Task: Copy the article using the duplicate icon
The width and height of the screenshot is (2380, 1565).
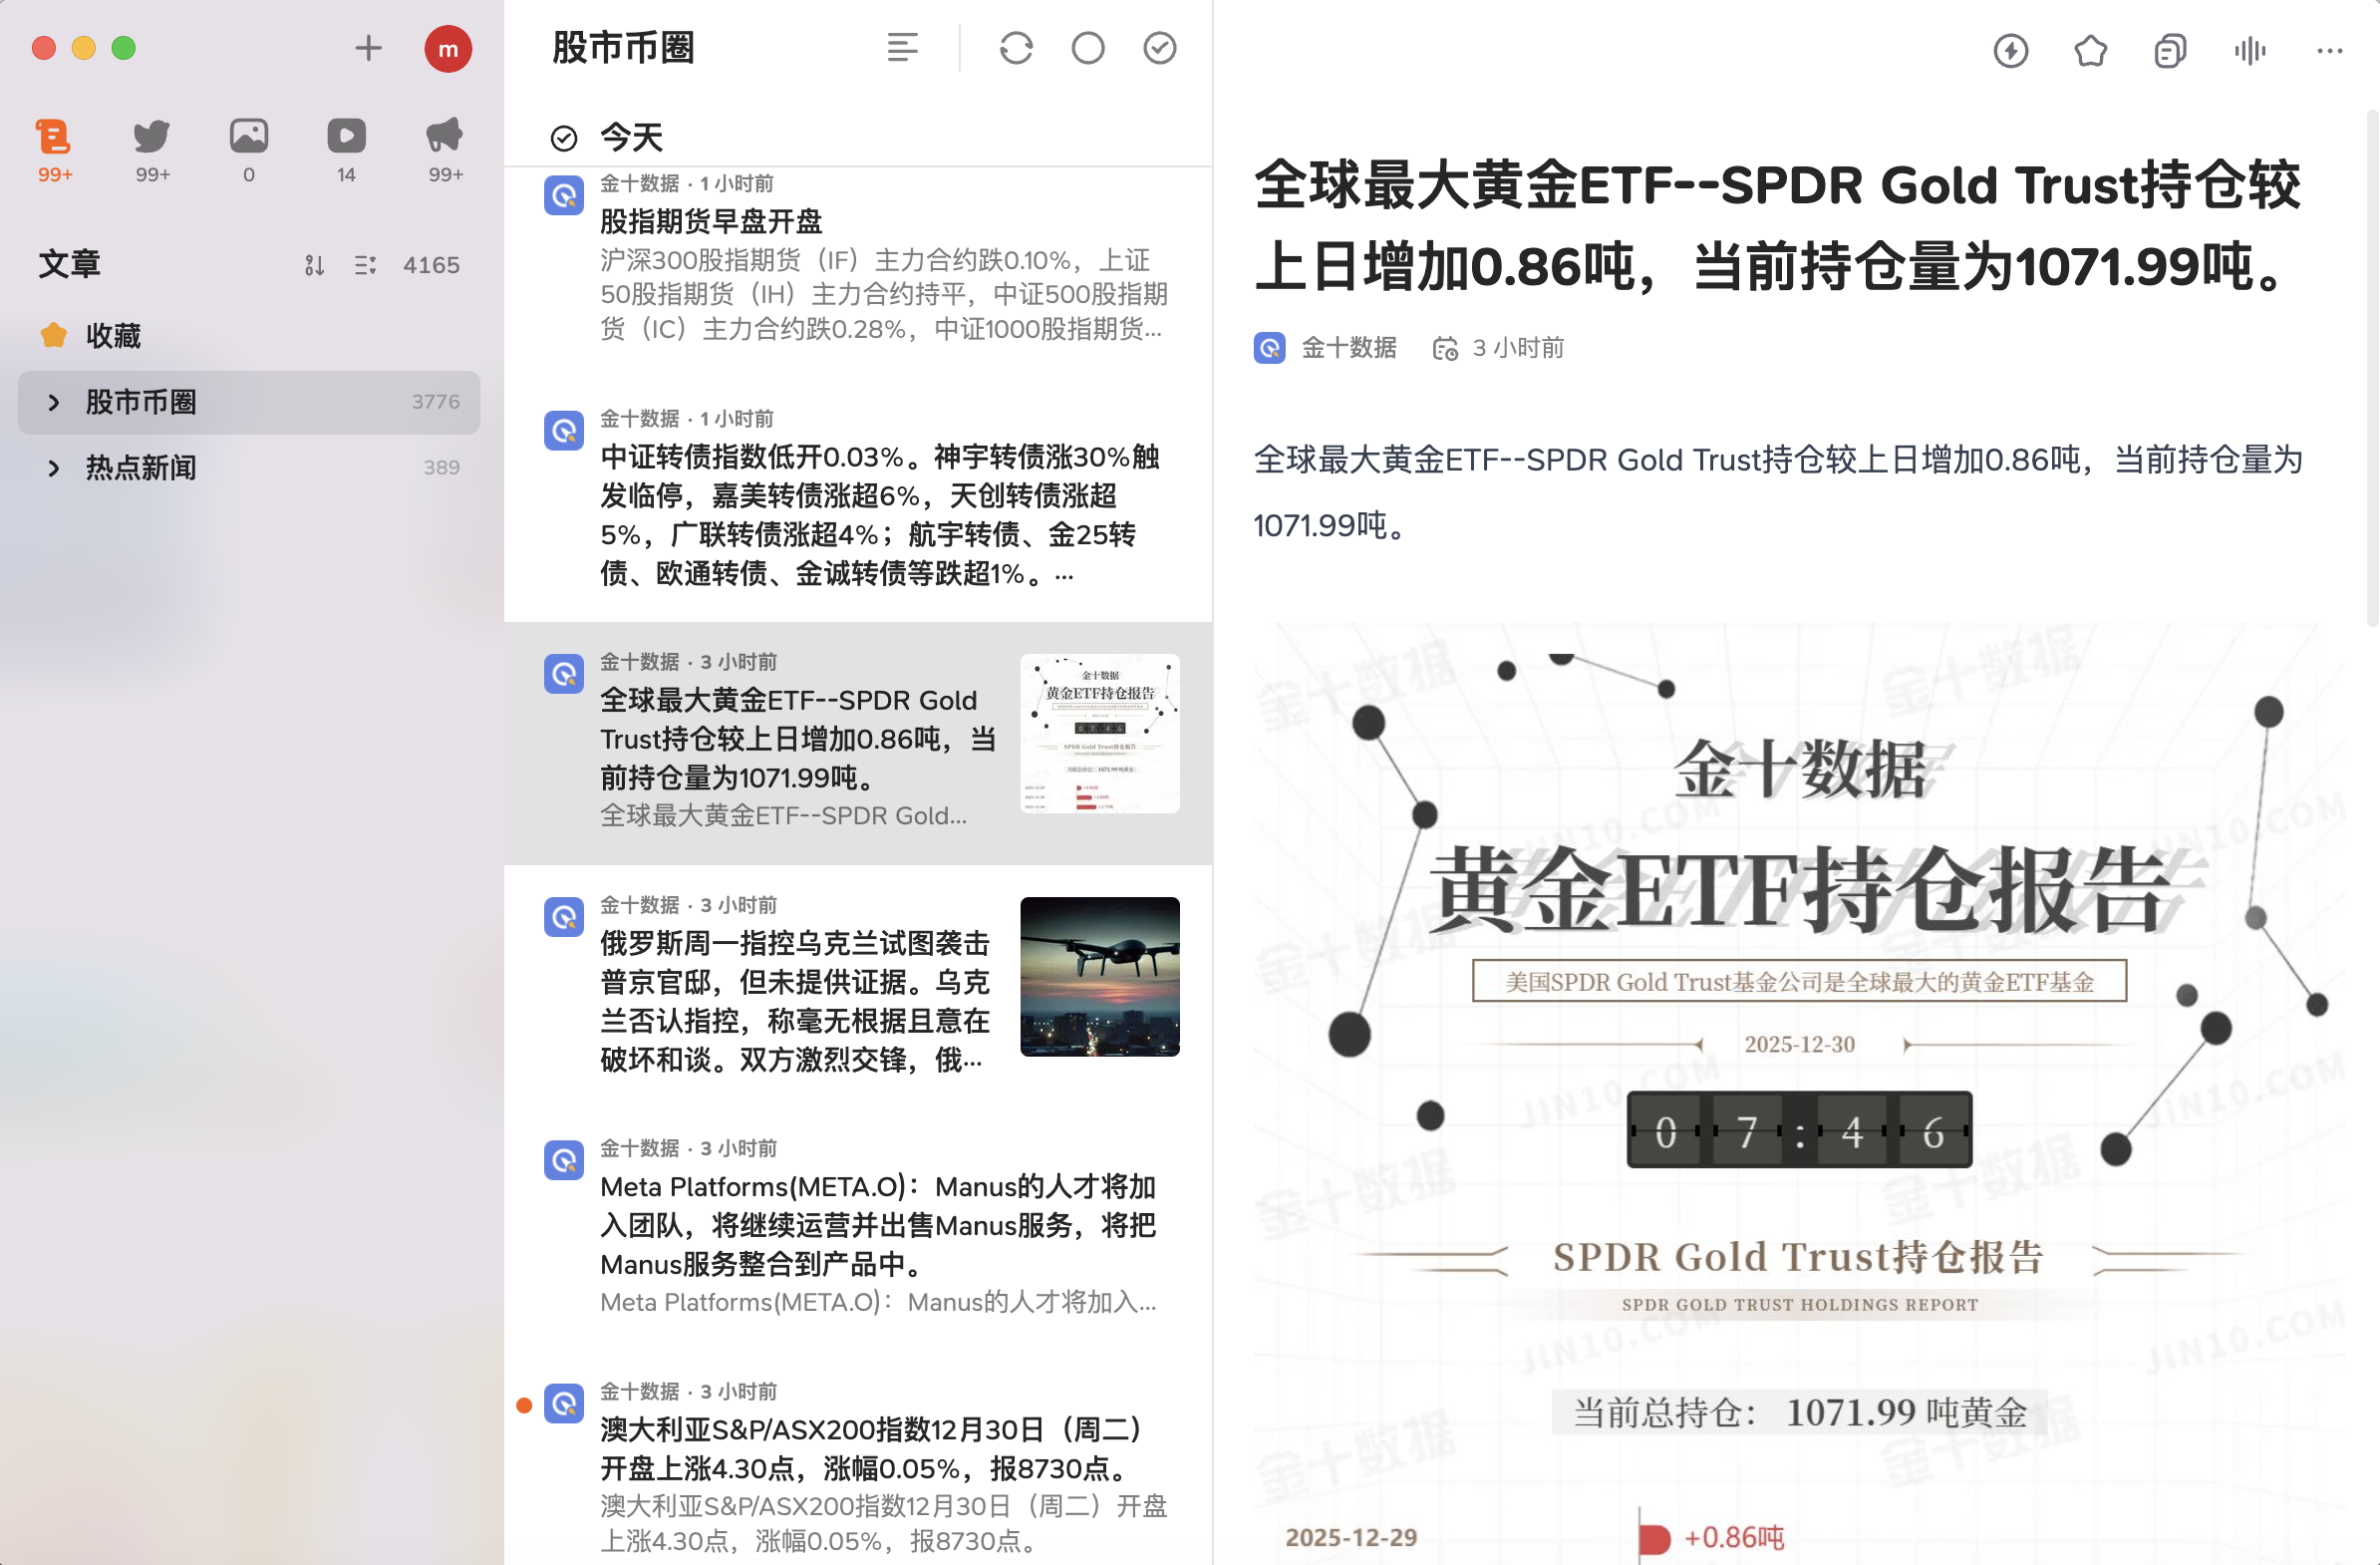Action: (2169, 51)
